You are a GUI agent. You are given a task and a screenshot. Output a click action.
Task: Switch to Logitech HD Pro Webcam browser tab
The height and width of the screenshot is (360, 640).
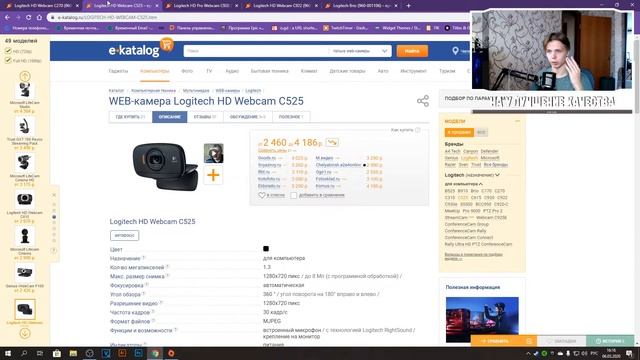click(x=200, y=6)
